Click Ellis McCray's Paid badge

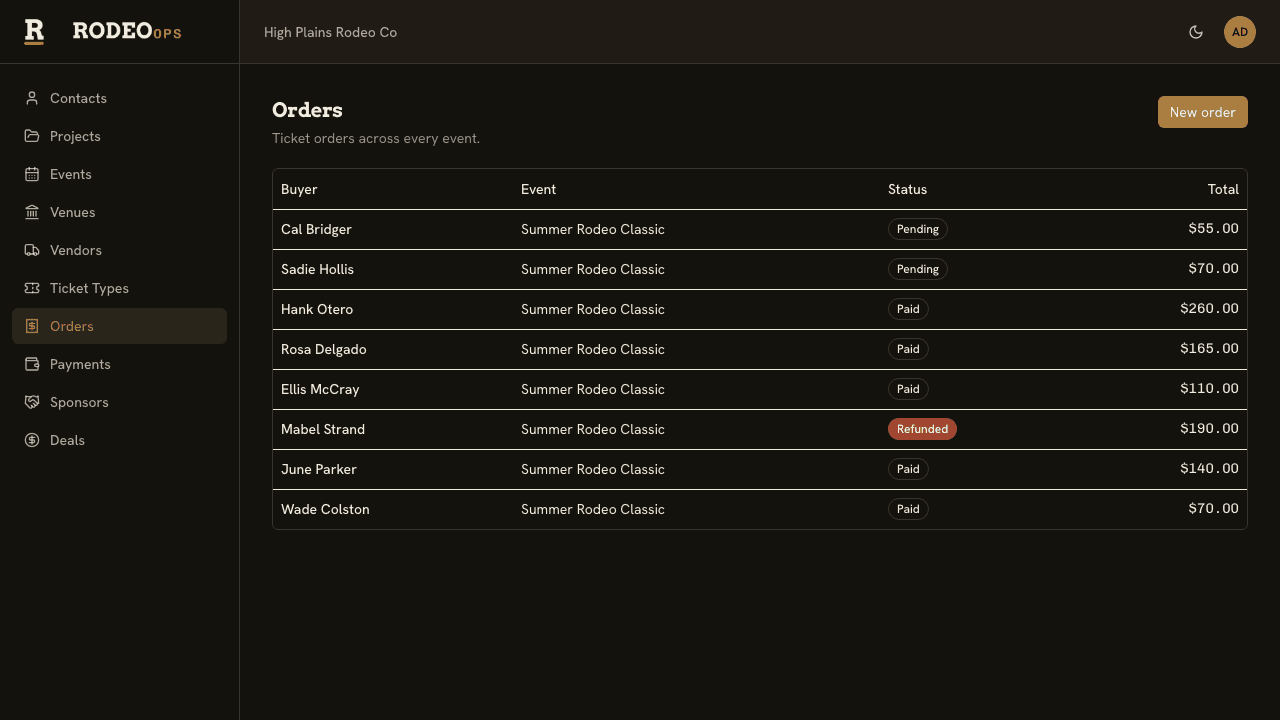908,389
